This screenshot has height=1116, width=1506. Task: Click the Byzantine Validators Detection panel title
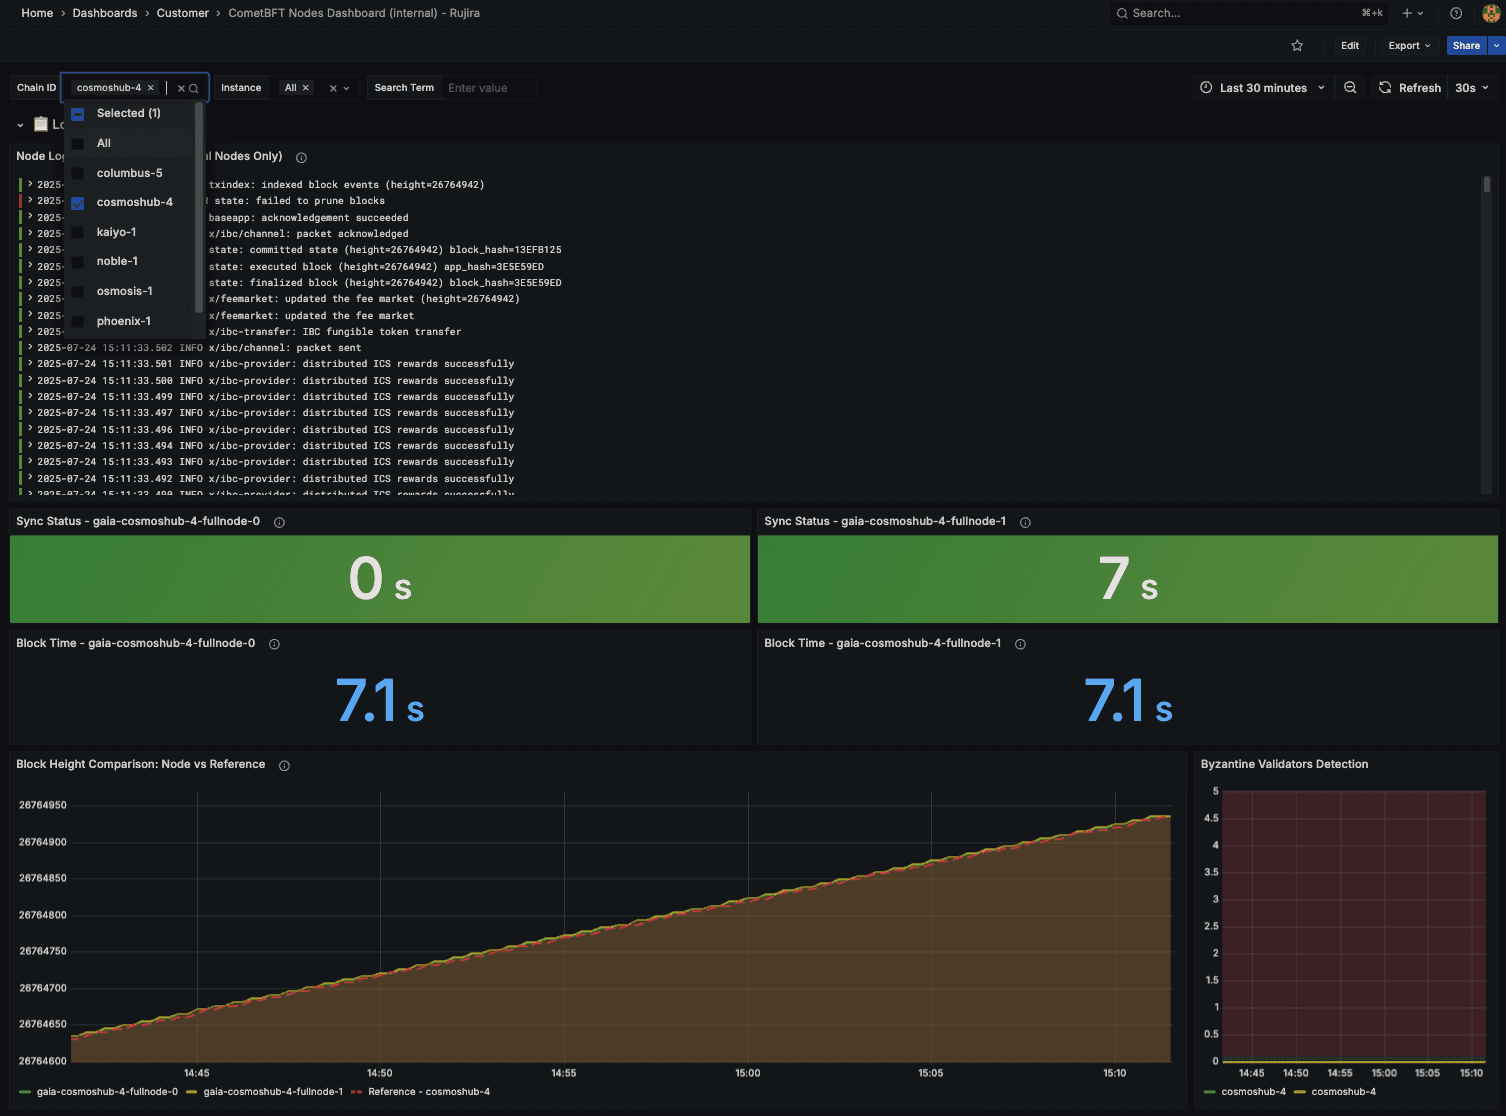1284,764
